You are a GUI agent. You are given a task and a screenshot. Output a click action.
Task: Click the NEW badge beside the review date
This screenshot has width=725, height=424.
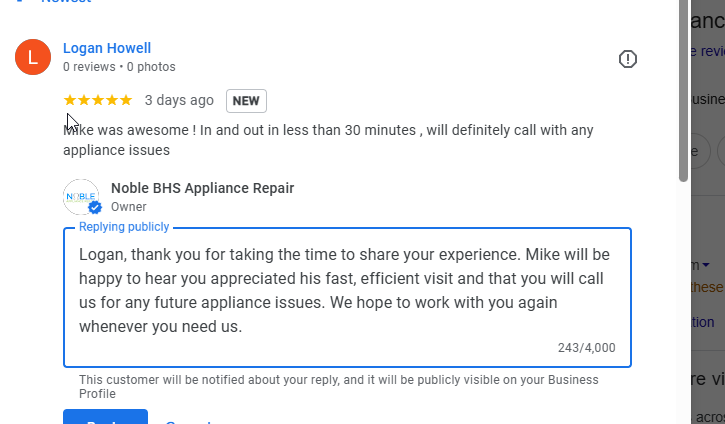tap(246, 101)
